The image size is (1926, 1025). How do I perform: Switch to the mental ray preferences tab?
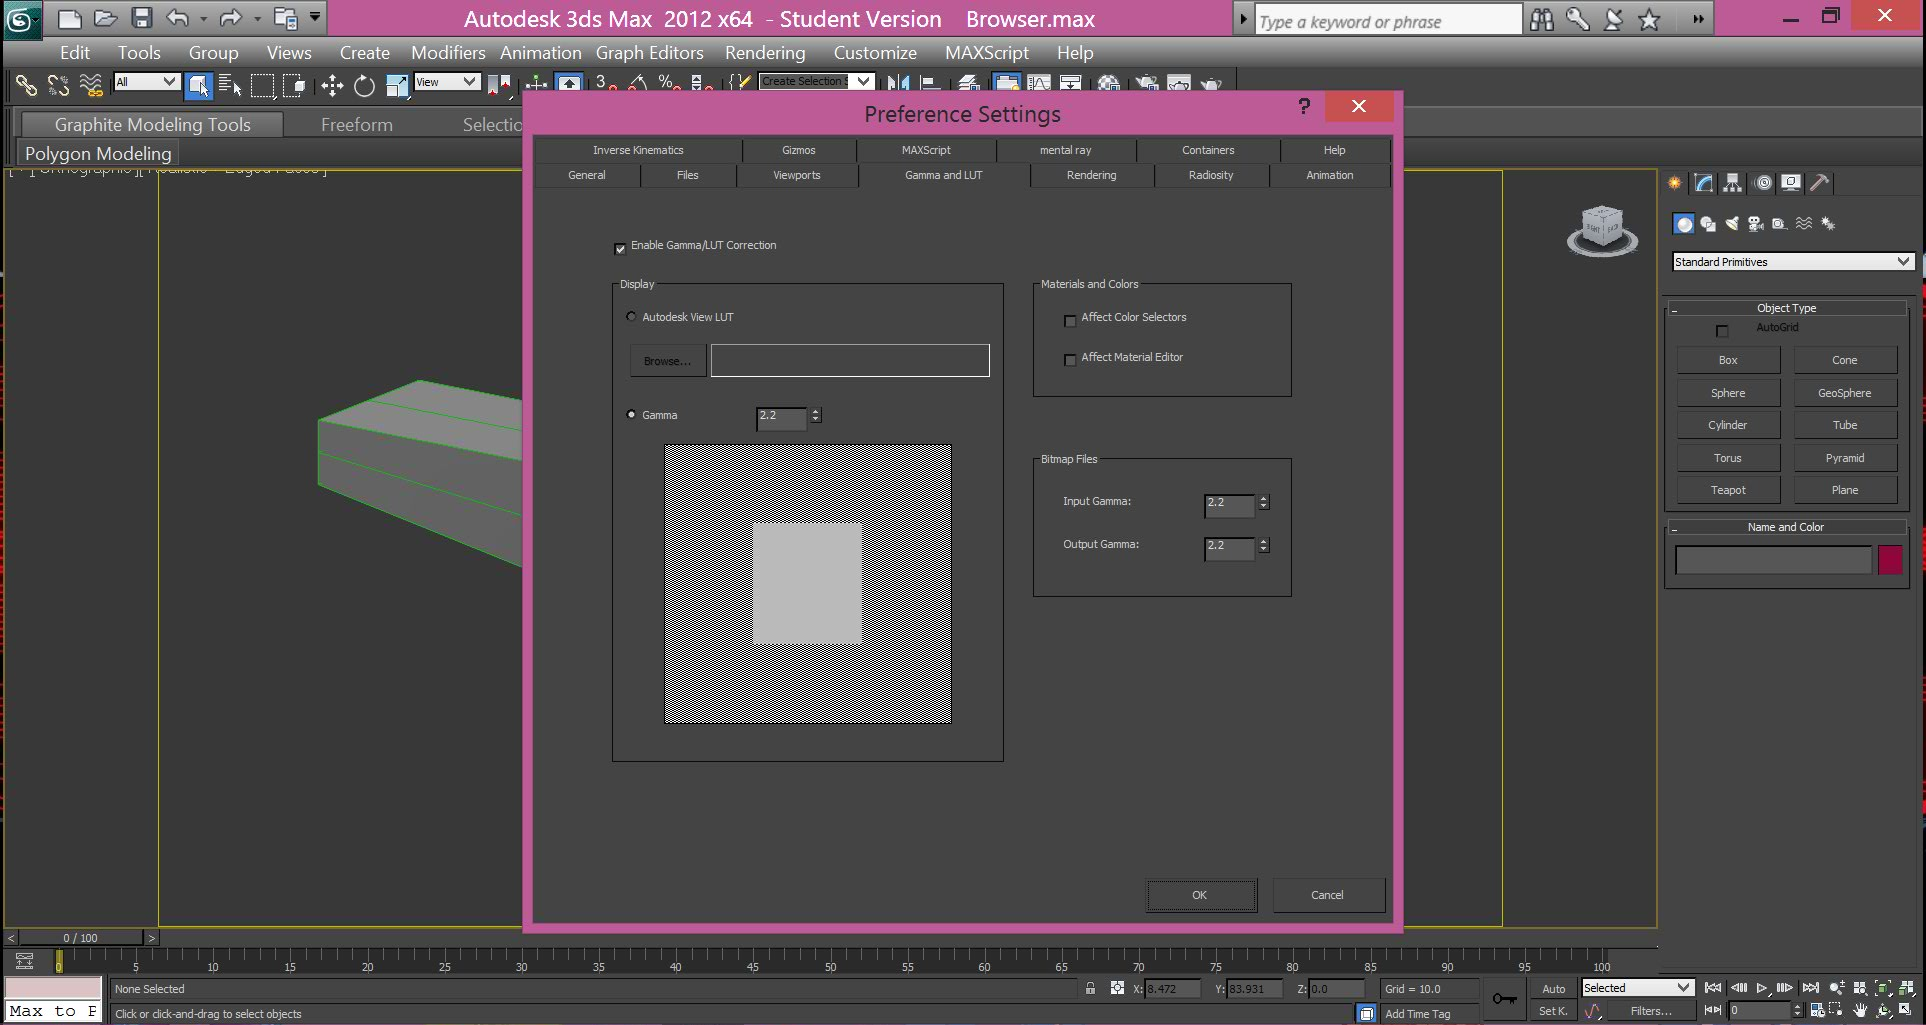(1065, 150)
